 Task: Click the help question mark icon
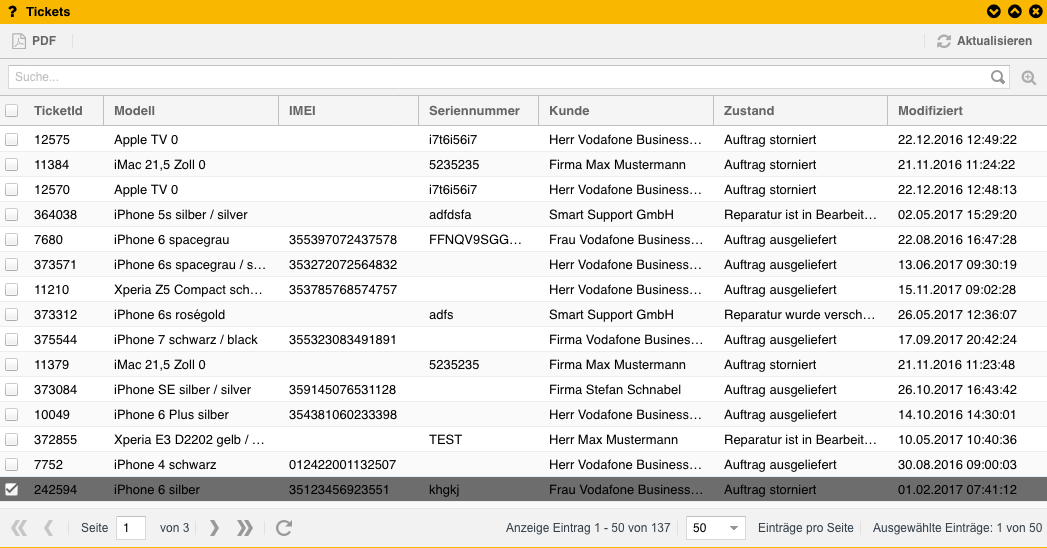point(13,11)
